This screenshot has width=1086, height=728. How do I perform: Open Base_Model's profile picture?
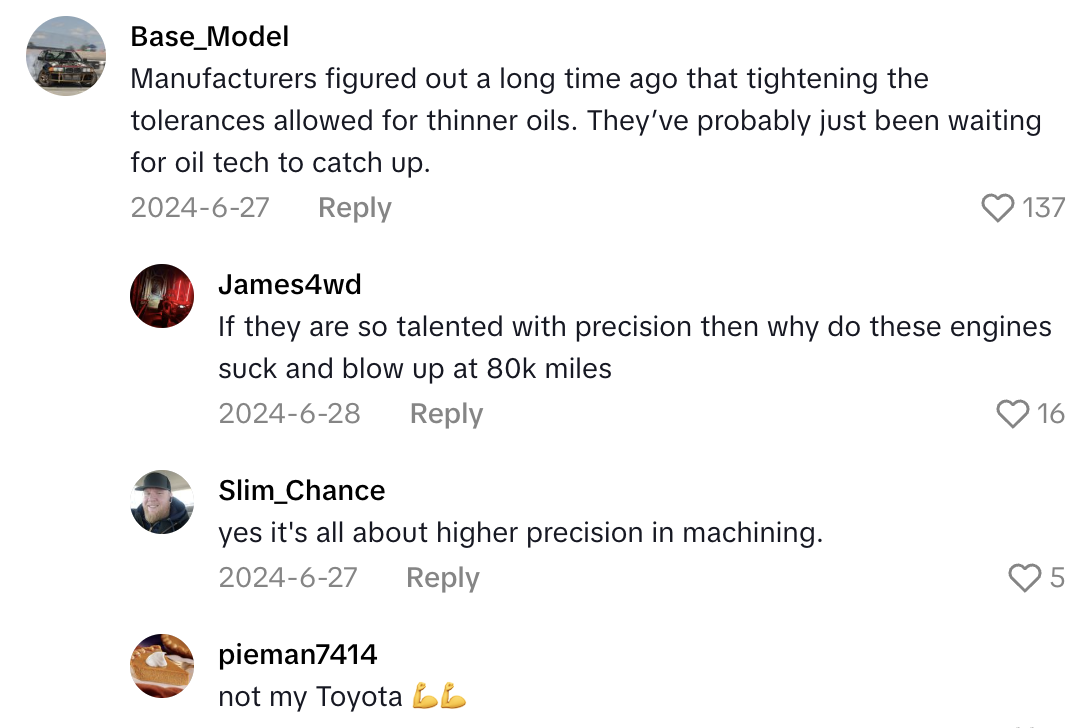[x=66, y=56]
